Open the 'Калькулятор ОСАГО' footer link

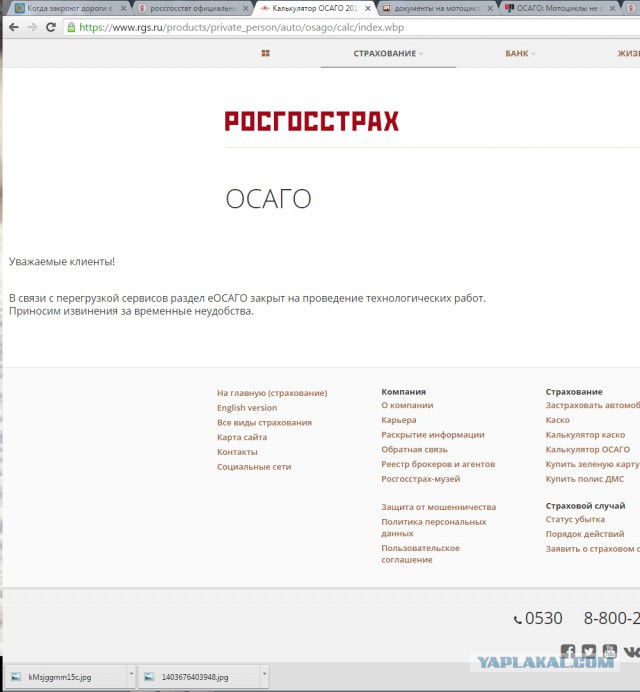tap(587, 449)
